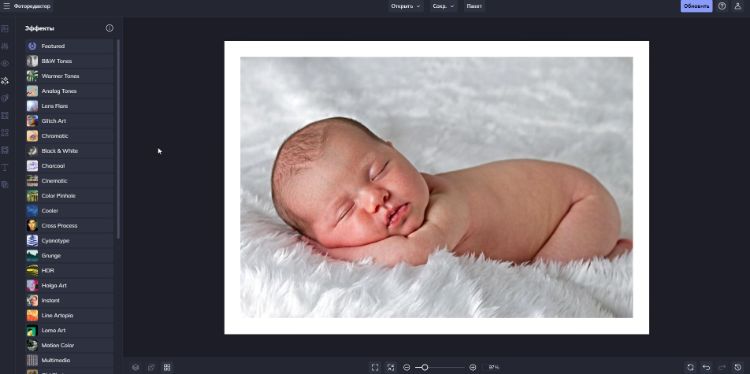Select the Motion Color effect row
The width and height of the screenshot is (750, 374).
tap(69, 345)
